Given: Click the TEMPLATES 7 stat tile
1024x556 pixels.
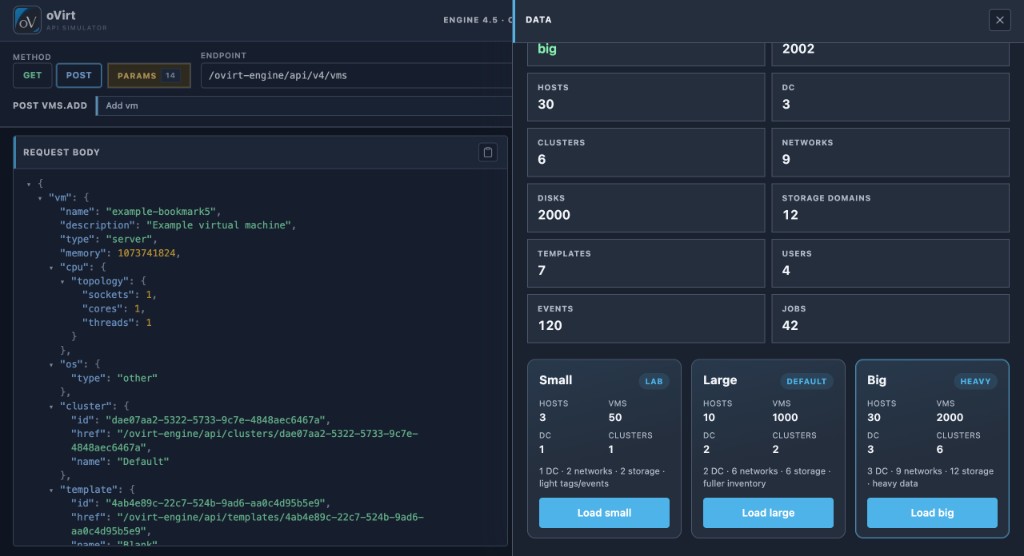Looking at the screenshot, I should pos(646,263).
